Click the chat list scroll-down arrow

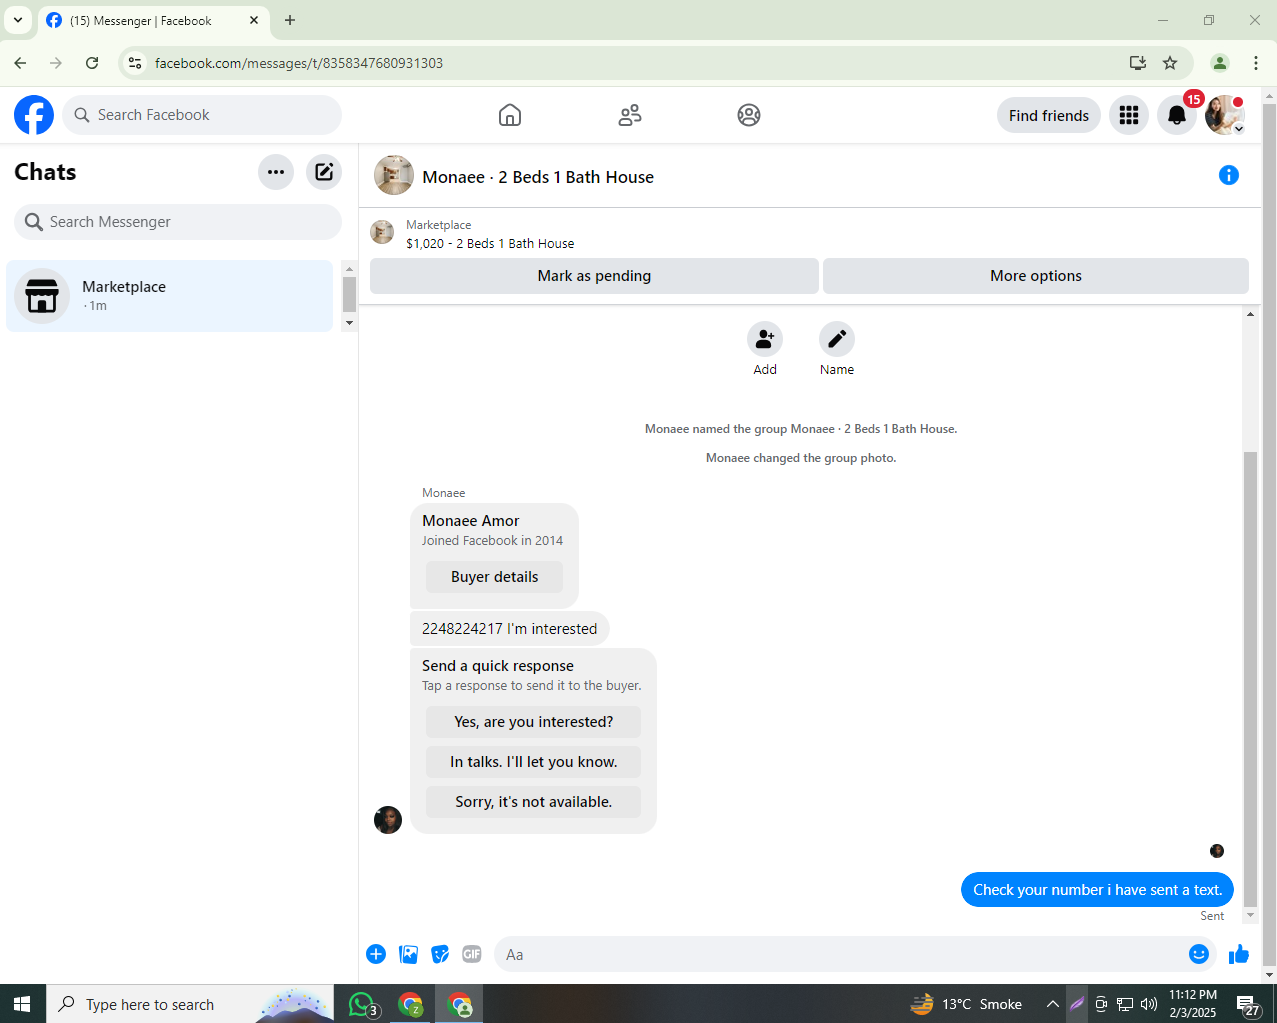point(349,323)
